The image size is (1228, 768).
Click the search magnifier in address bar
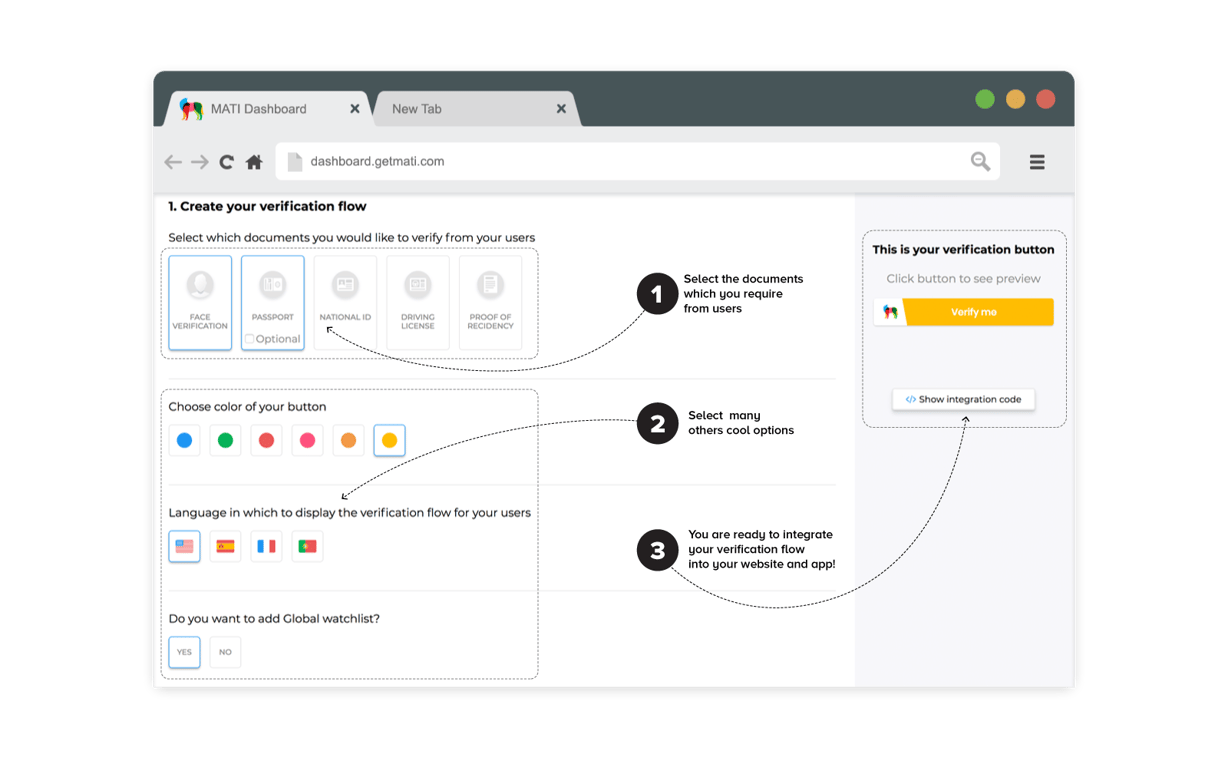click(x=980, y=161)
